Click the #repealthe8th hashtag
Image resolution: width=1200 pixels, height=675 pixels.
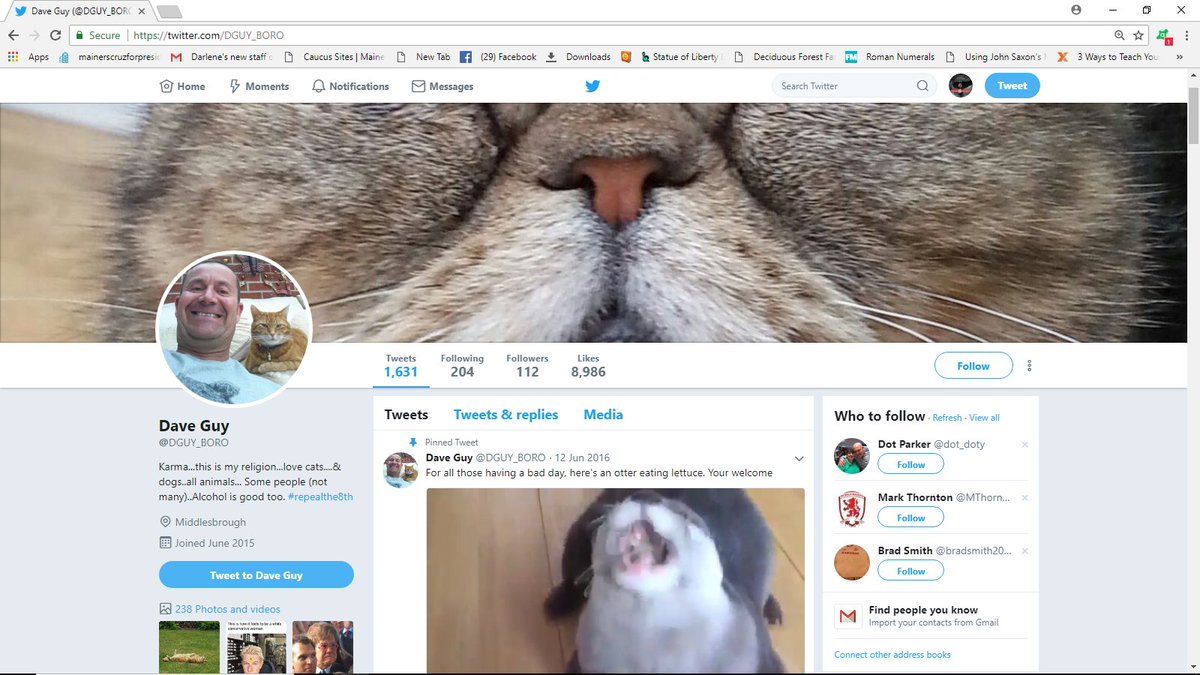point(320,497)
